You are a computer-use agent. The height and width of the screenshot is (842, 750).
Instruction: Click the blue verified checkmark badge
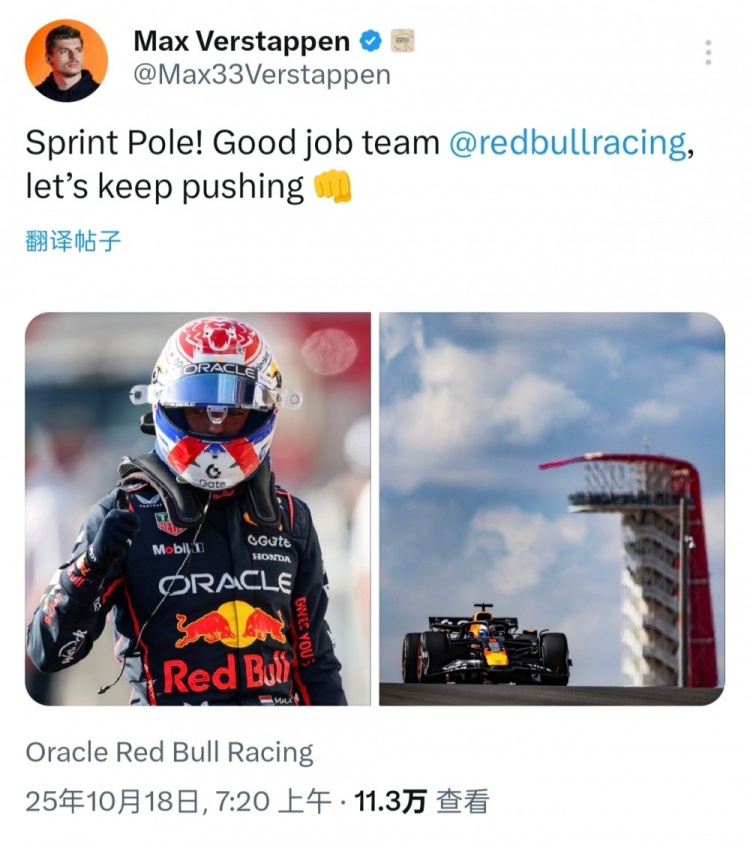pos(370,41)
